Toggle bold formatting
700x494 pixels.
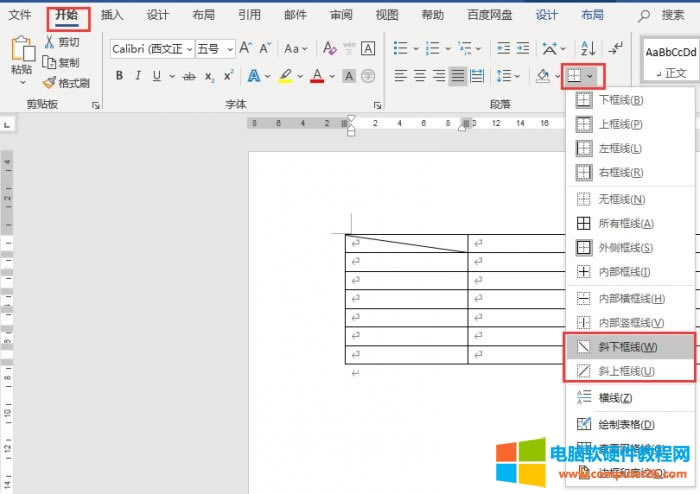coord(120,76)
